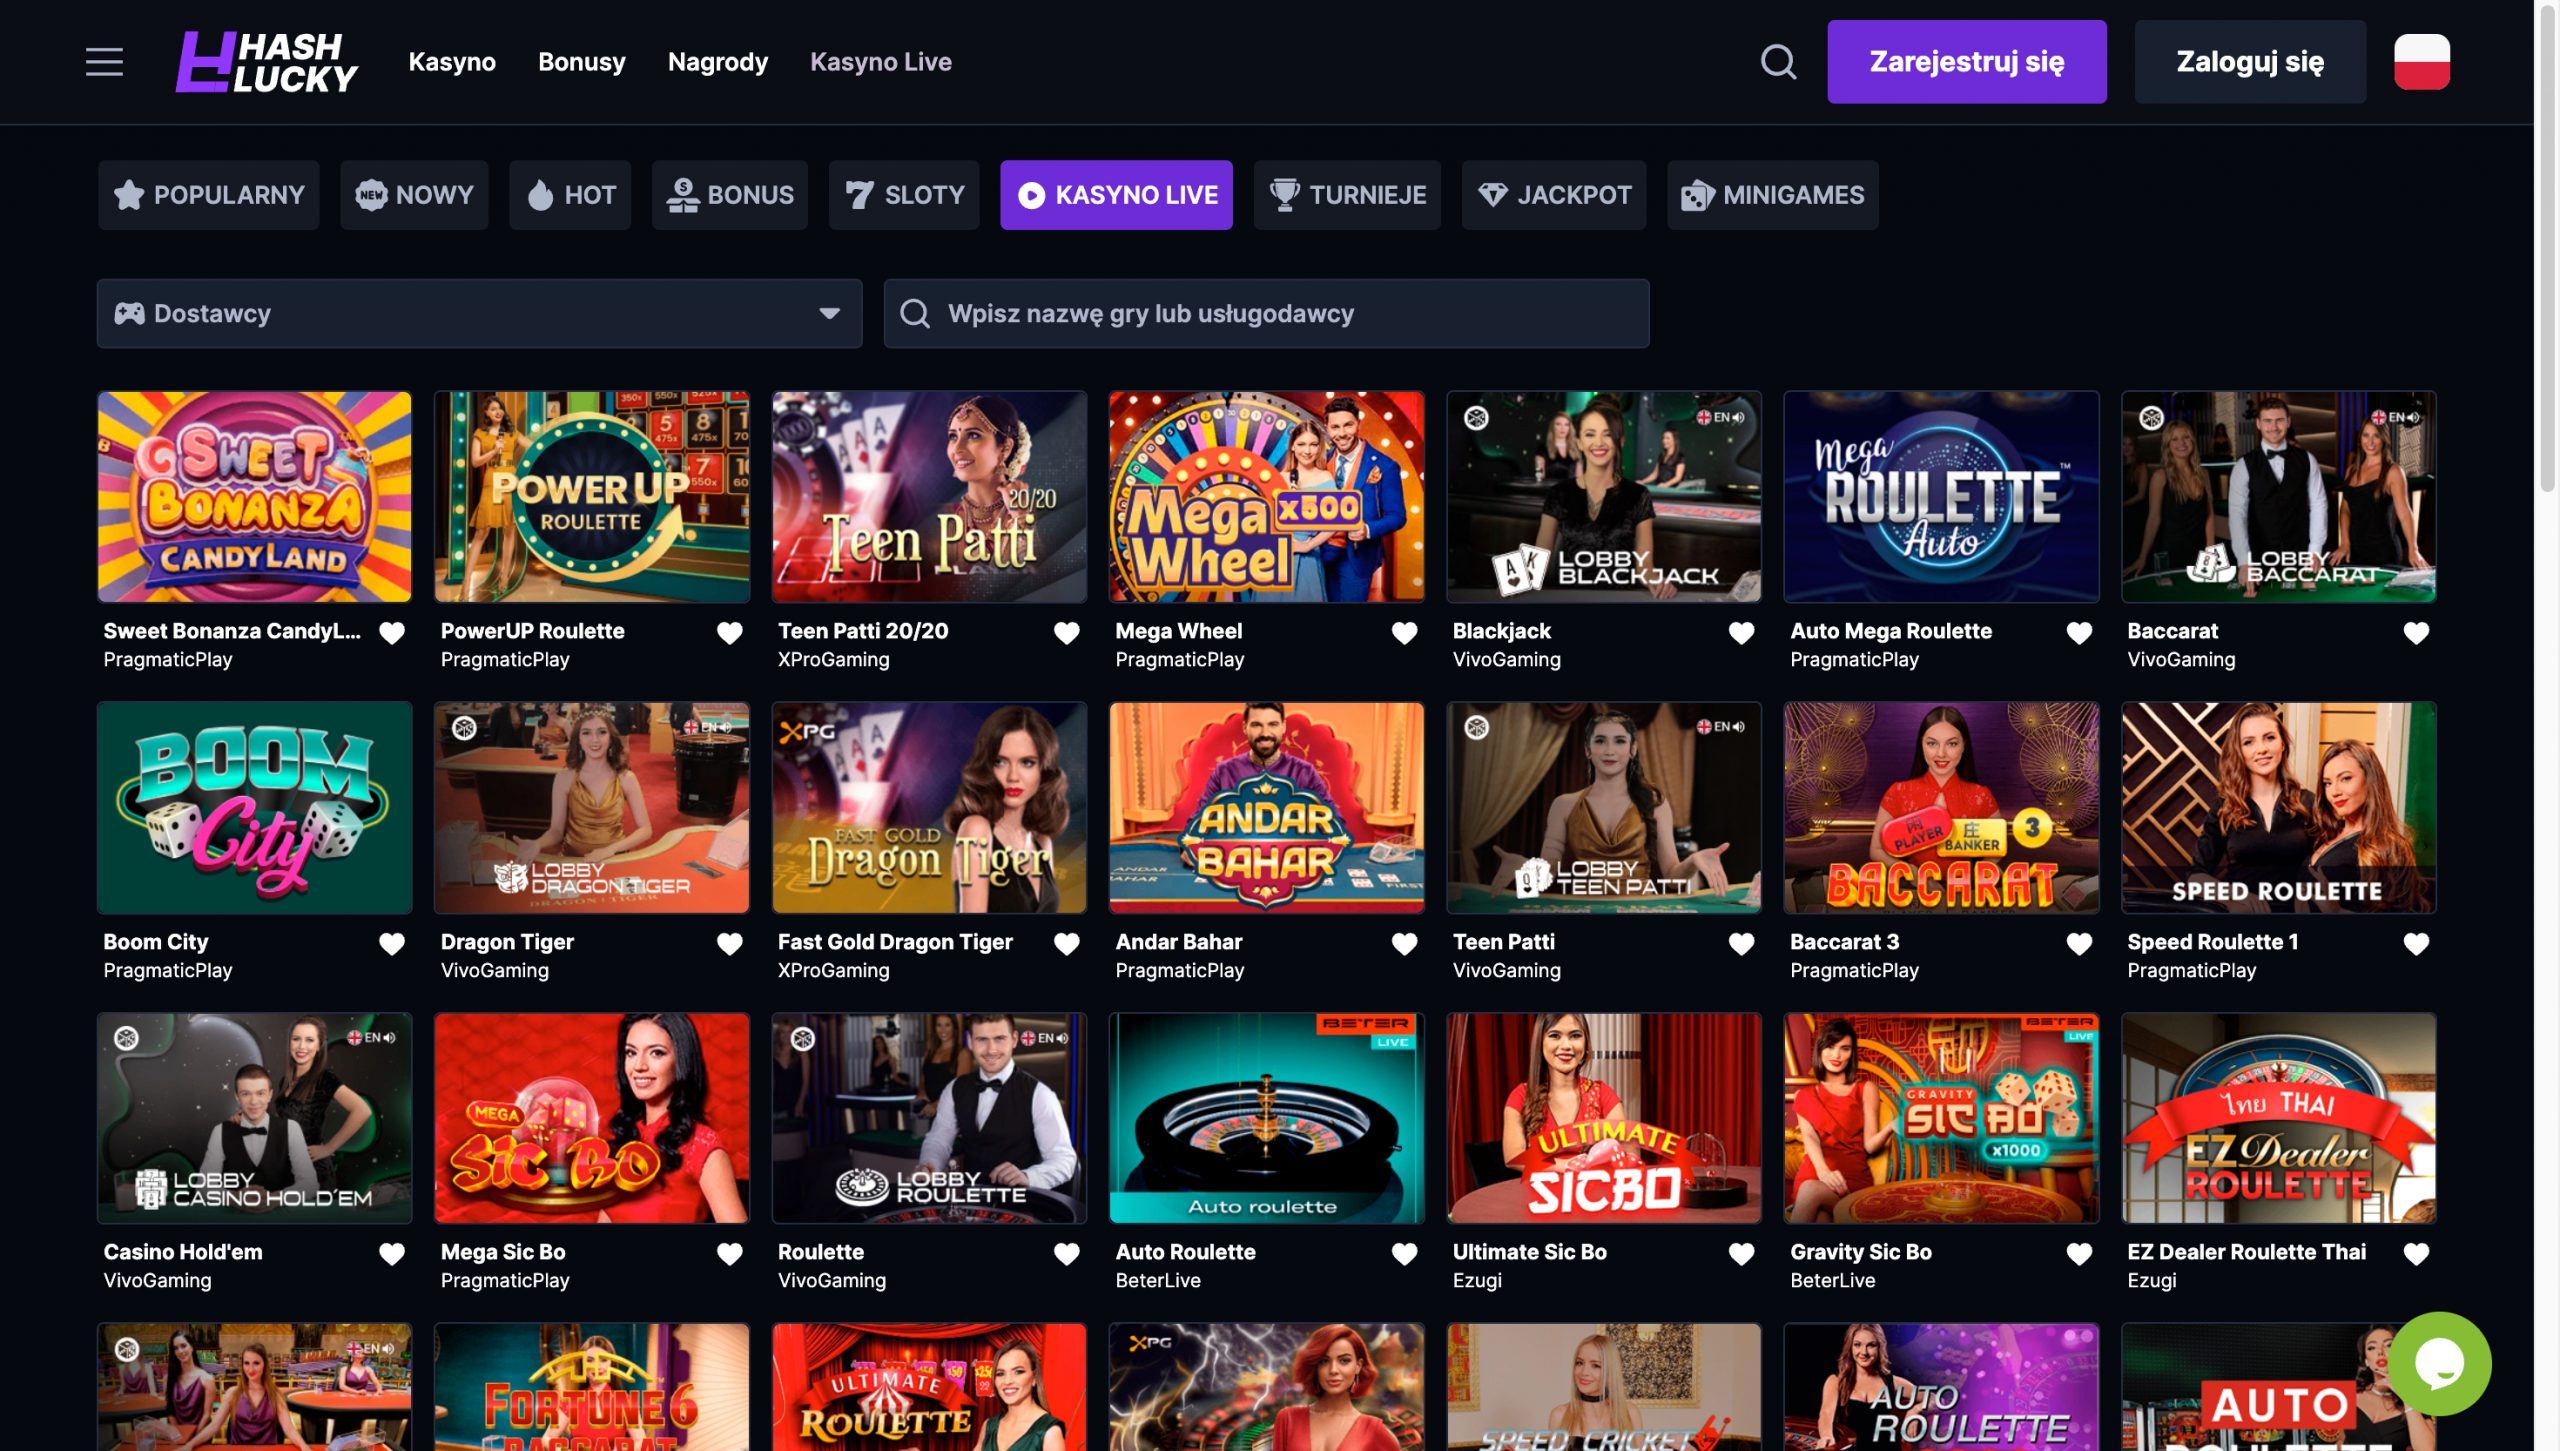The width and height of the screenshot is (2560, 1451).
Task: Click the Zarejestruj się button
Action: (1966, 62)
